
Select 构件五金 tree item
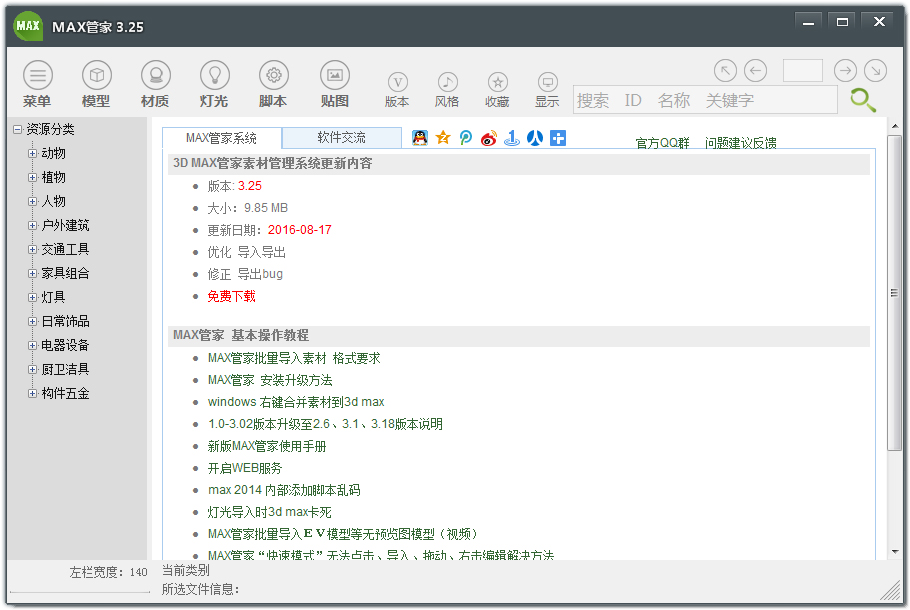coord(65,394)
